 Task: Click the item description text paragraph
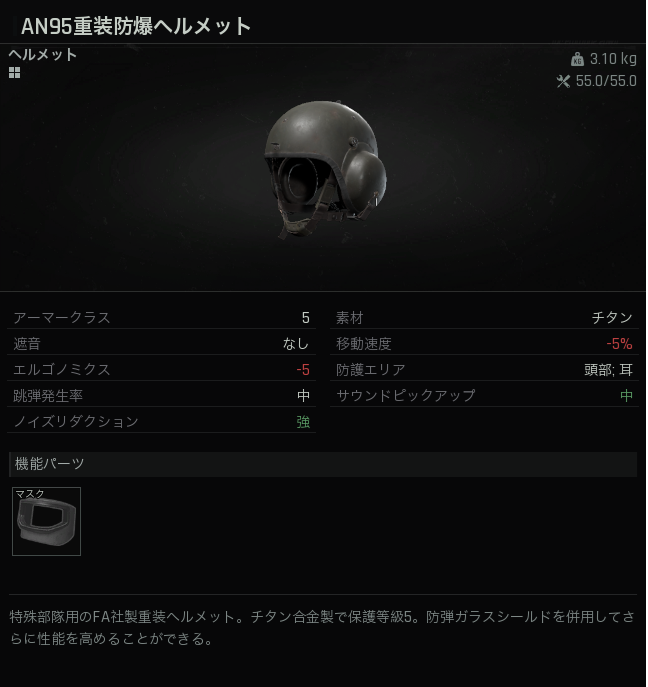pyautogui.click(x=323, y=629)
